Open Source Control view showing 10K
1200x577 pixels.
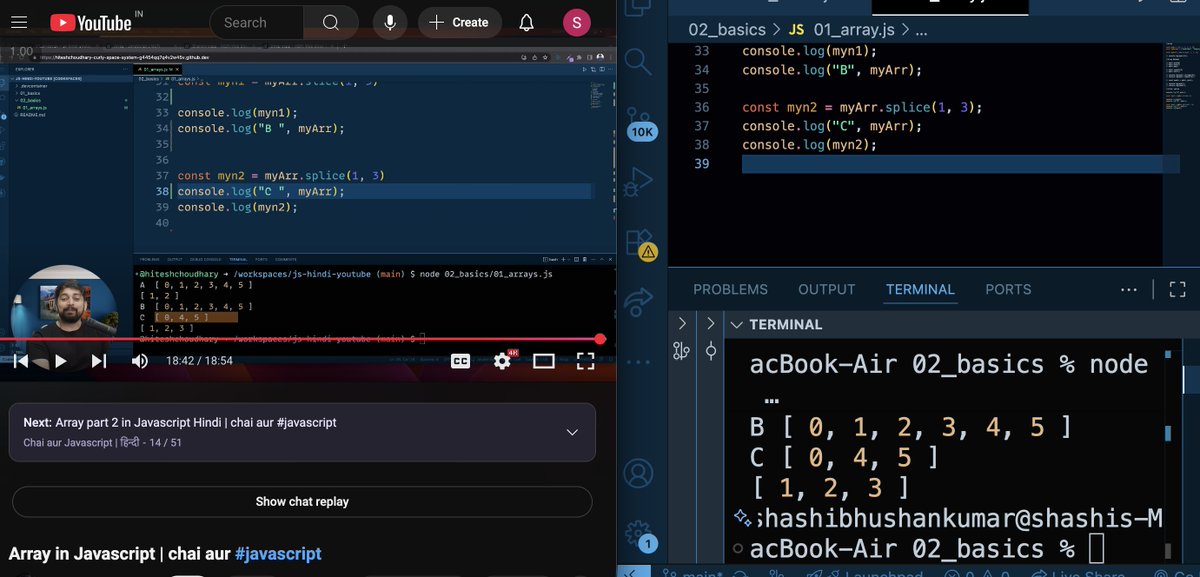pyautogui.click(x=640, y=124)
